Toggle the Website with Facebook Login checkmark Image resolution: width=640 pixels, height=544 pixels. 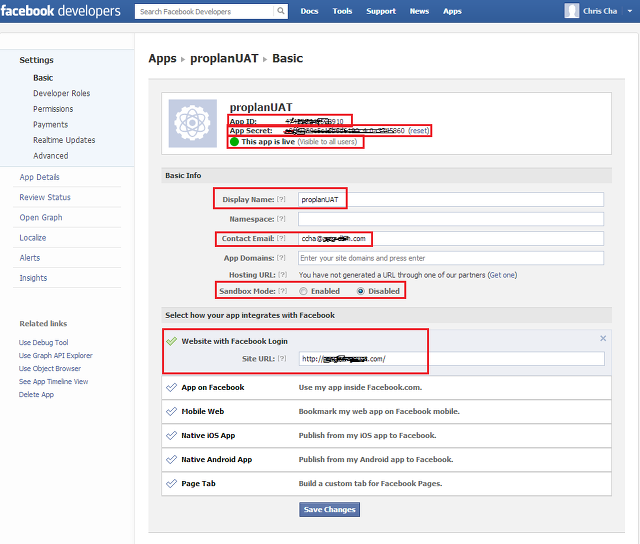coord(171,341)
